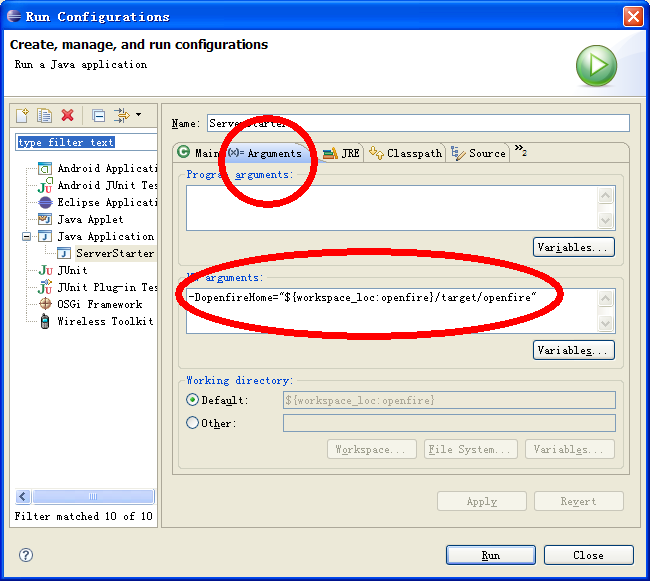Click Variables button under Program arguments
This screenshot has width=650, height=581.
(573, 247)
